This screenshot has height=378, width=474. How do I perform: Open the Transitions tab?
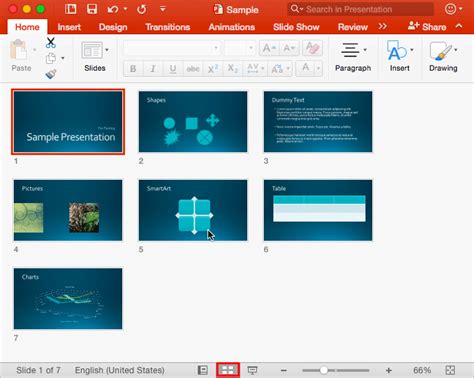click(x=168, y=27)
